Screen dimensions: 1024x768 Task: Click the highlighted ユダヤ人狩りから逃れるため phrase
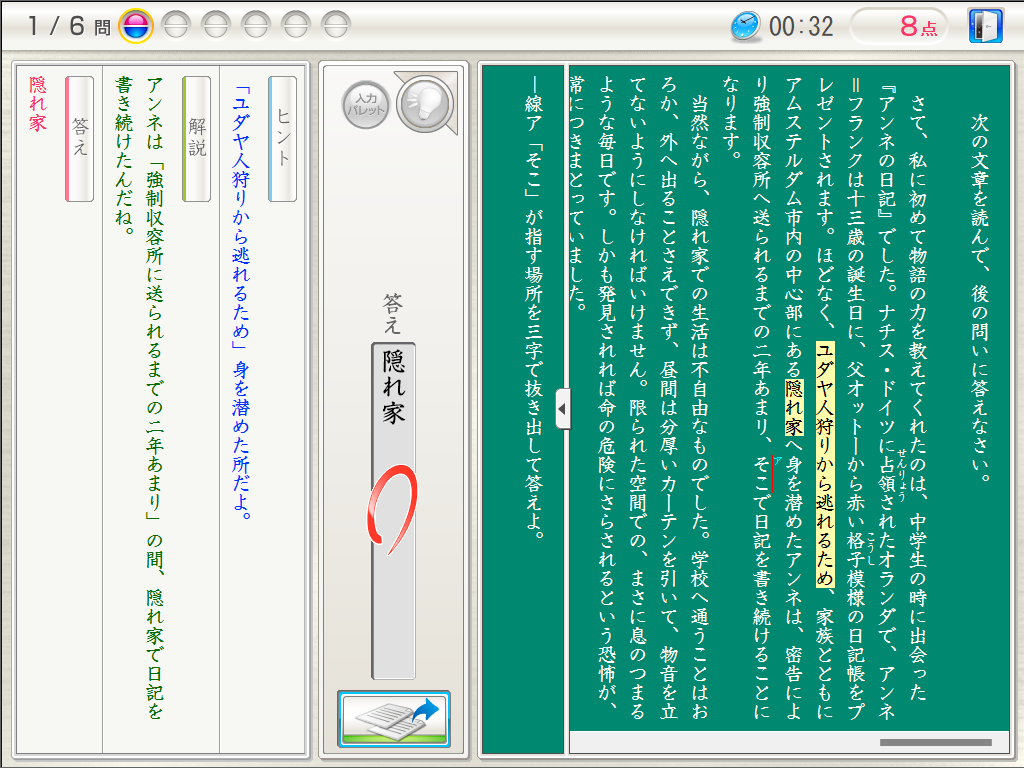[825, 465]
